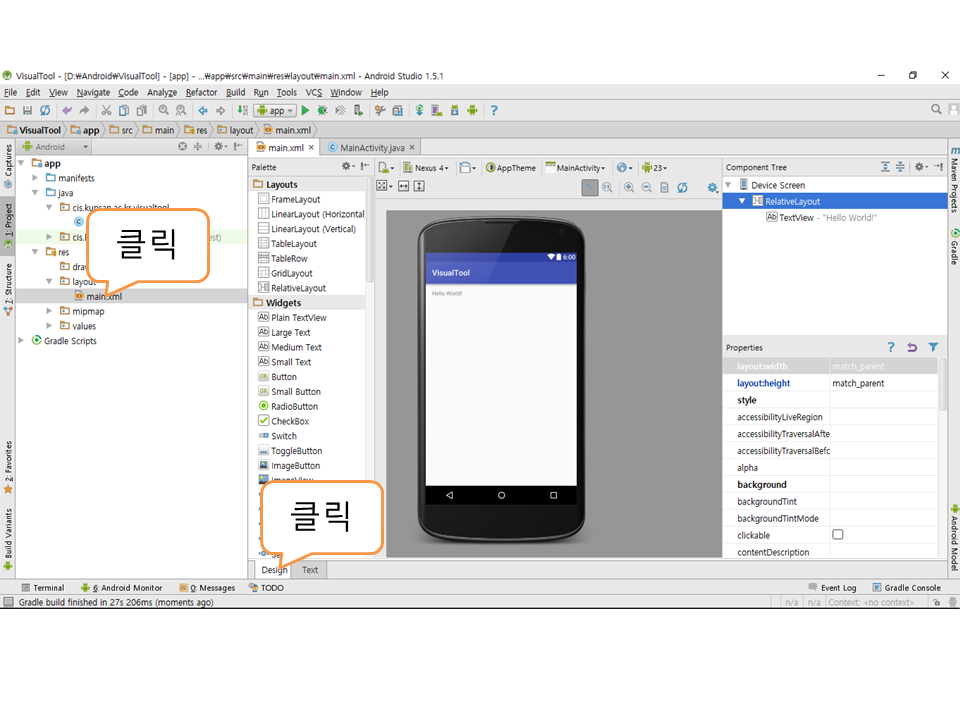Run the app with green play button
The width and height of the screenshot is (960, 720).
(307, 110)
